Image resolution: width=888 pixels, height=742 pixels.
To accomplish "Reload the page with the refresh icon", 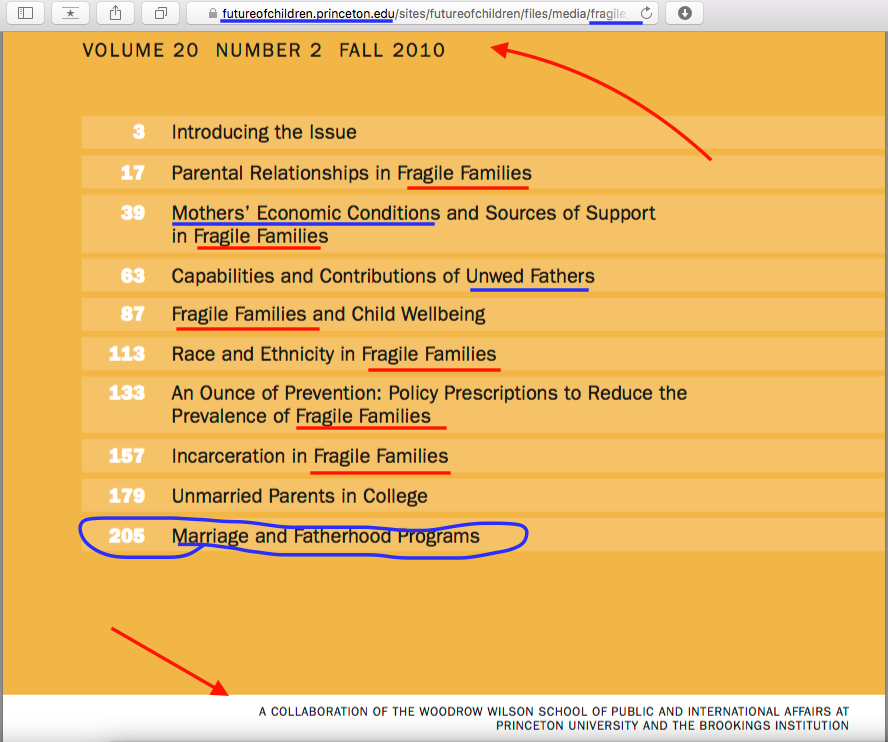I will (646, 13).
